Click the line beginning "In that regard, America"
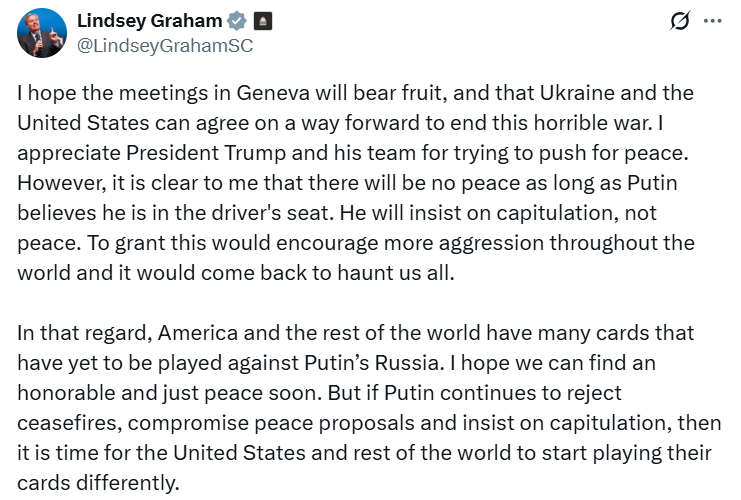Image resolution: width=741 pixels, height=500 pixels. (x=355, y=333)
